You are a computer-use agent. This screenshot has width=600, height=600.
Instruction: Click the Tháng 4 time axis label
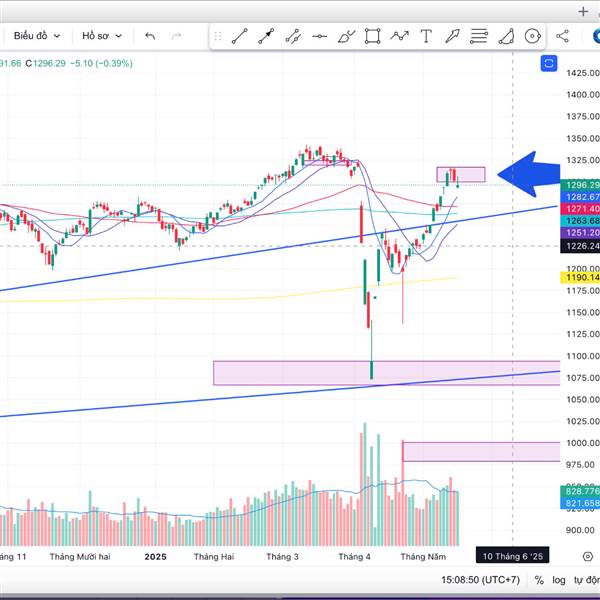pos(354,557)
